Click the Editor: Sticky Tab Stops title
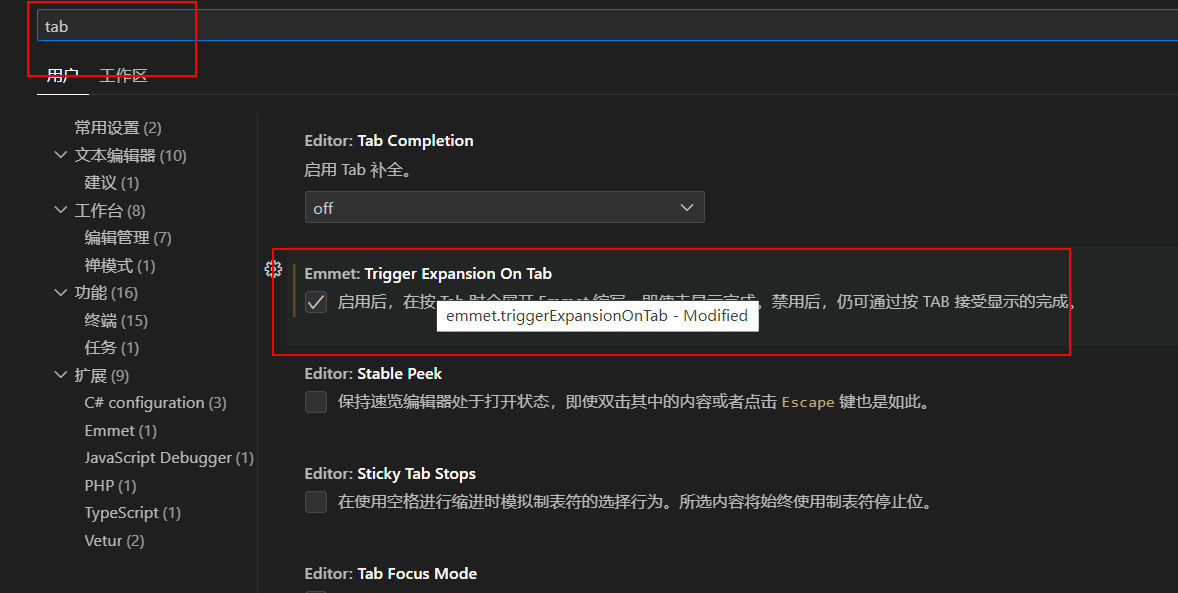 coord(390,473)
